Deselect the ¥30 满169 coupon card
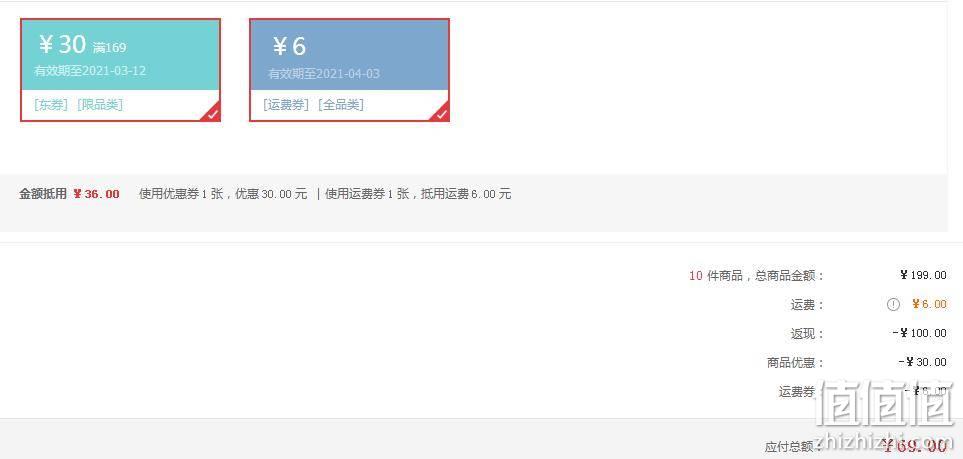Image resolution: width=963 pixels, height=459 pixels. [x=120, y=70]
